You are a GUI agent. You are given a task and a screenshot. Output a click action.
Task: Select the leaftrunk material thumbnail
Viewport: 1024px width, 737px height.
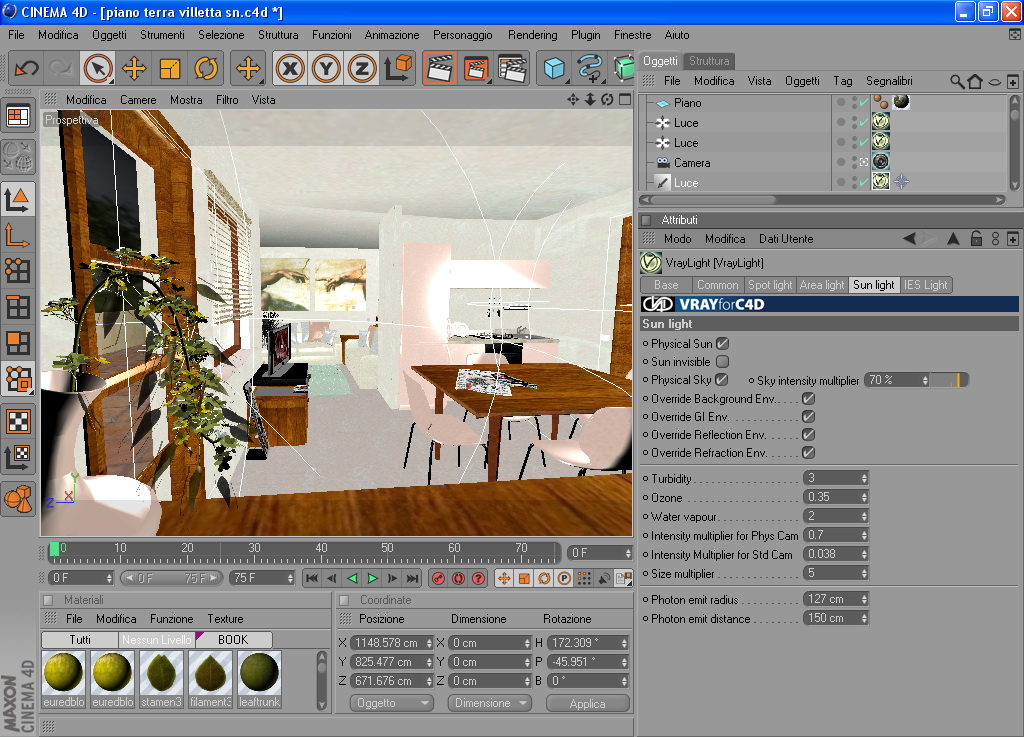coord(259,679)
